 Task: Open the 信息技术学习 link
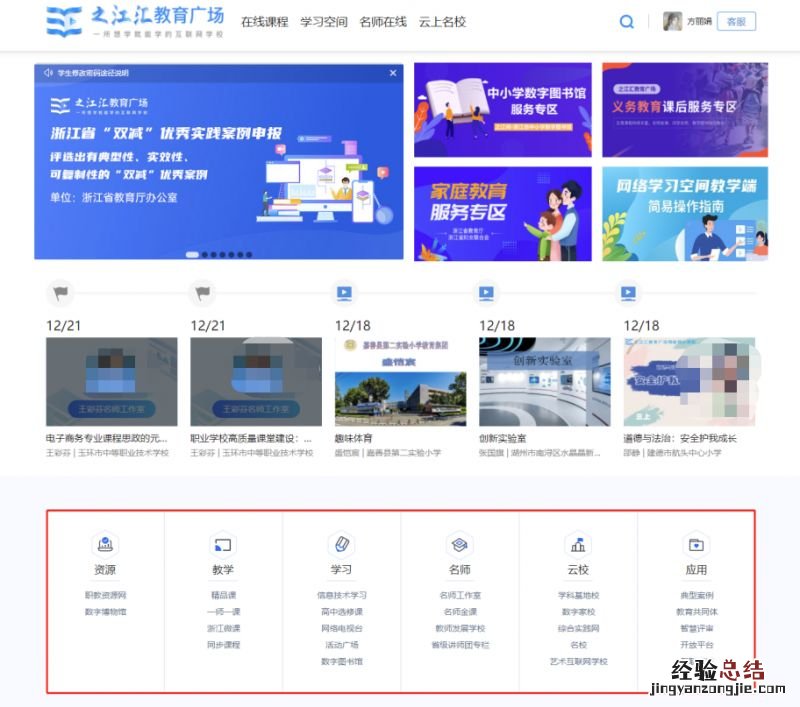tap(342, 595)
